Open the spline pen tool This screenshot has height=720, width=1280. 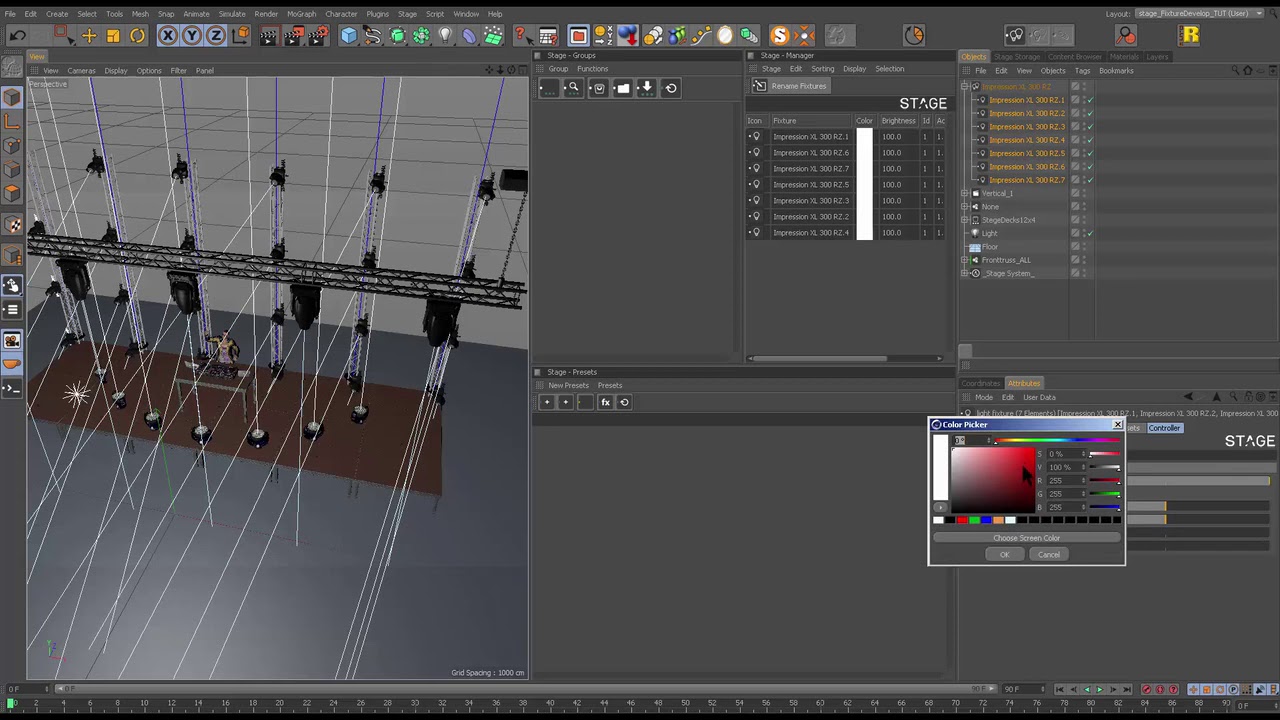click(372, 36)
